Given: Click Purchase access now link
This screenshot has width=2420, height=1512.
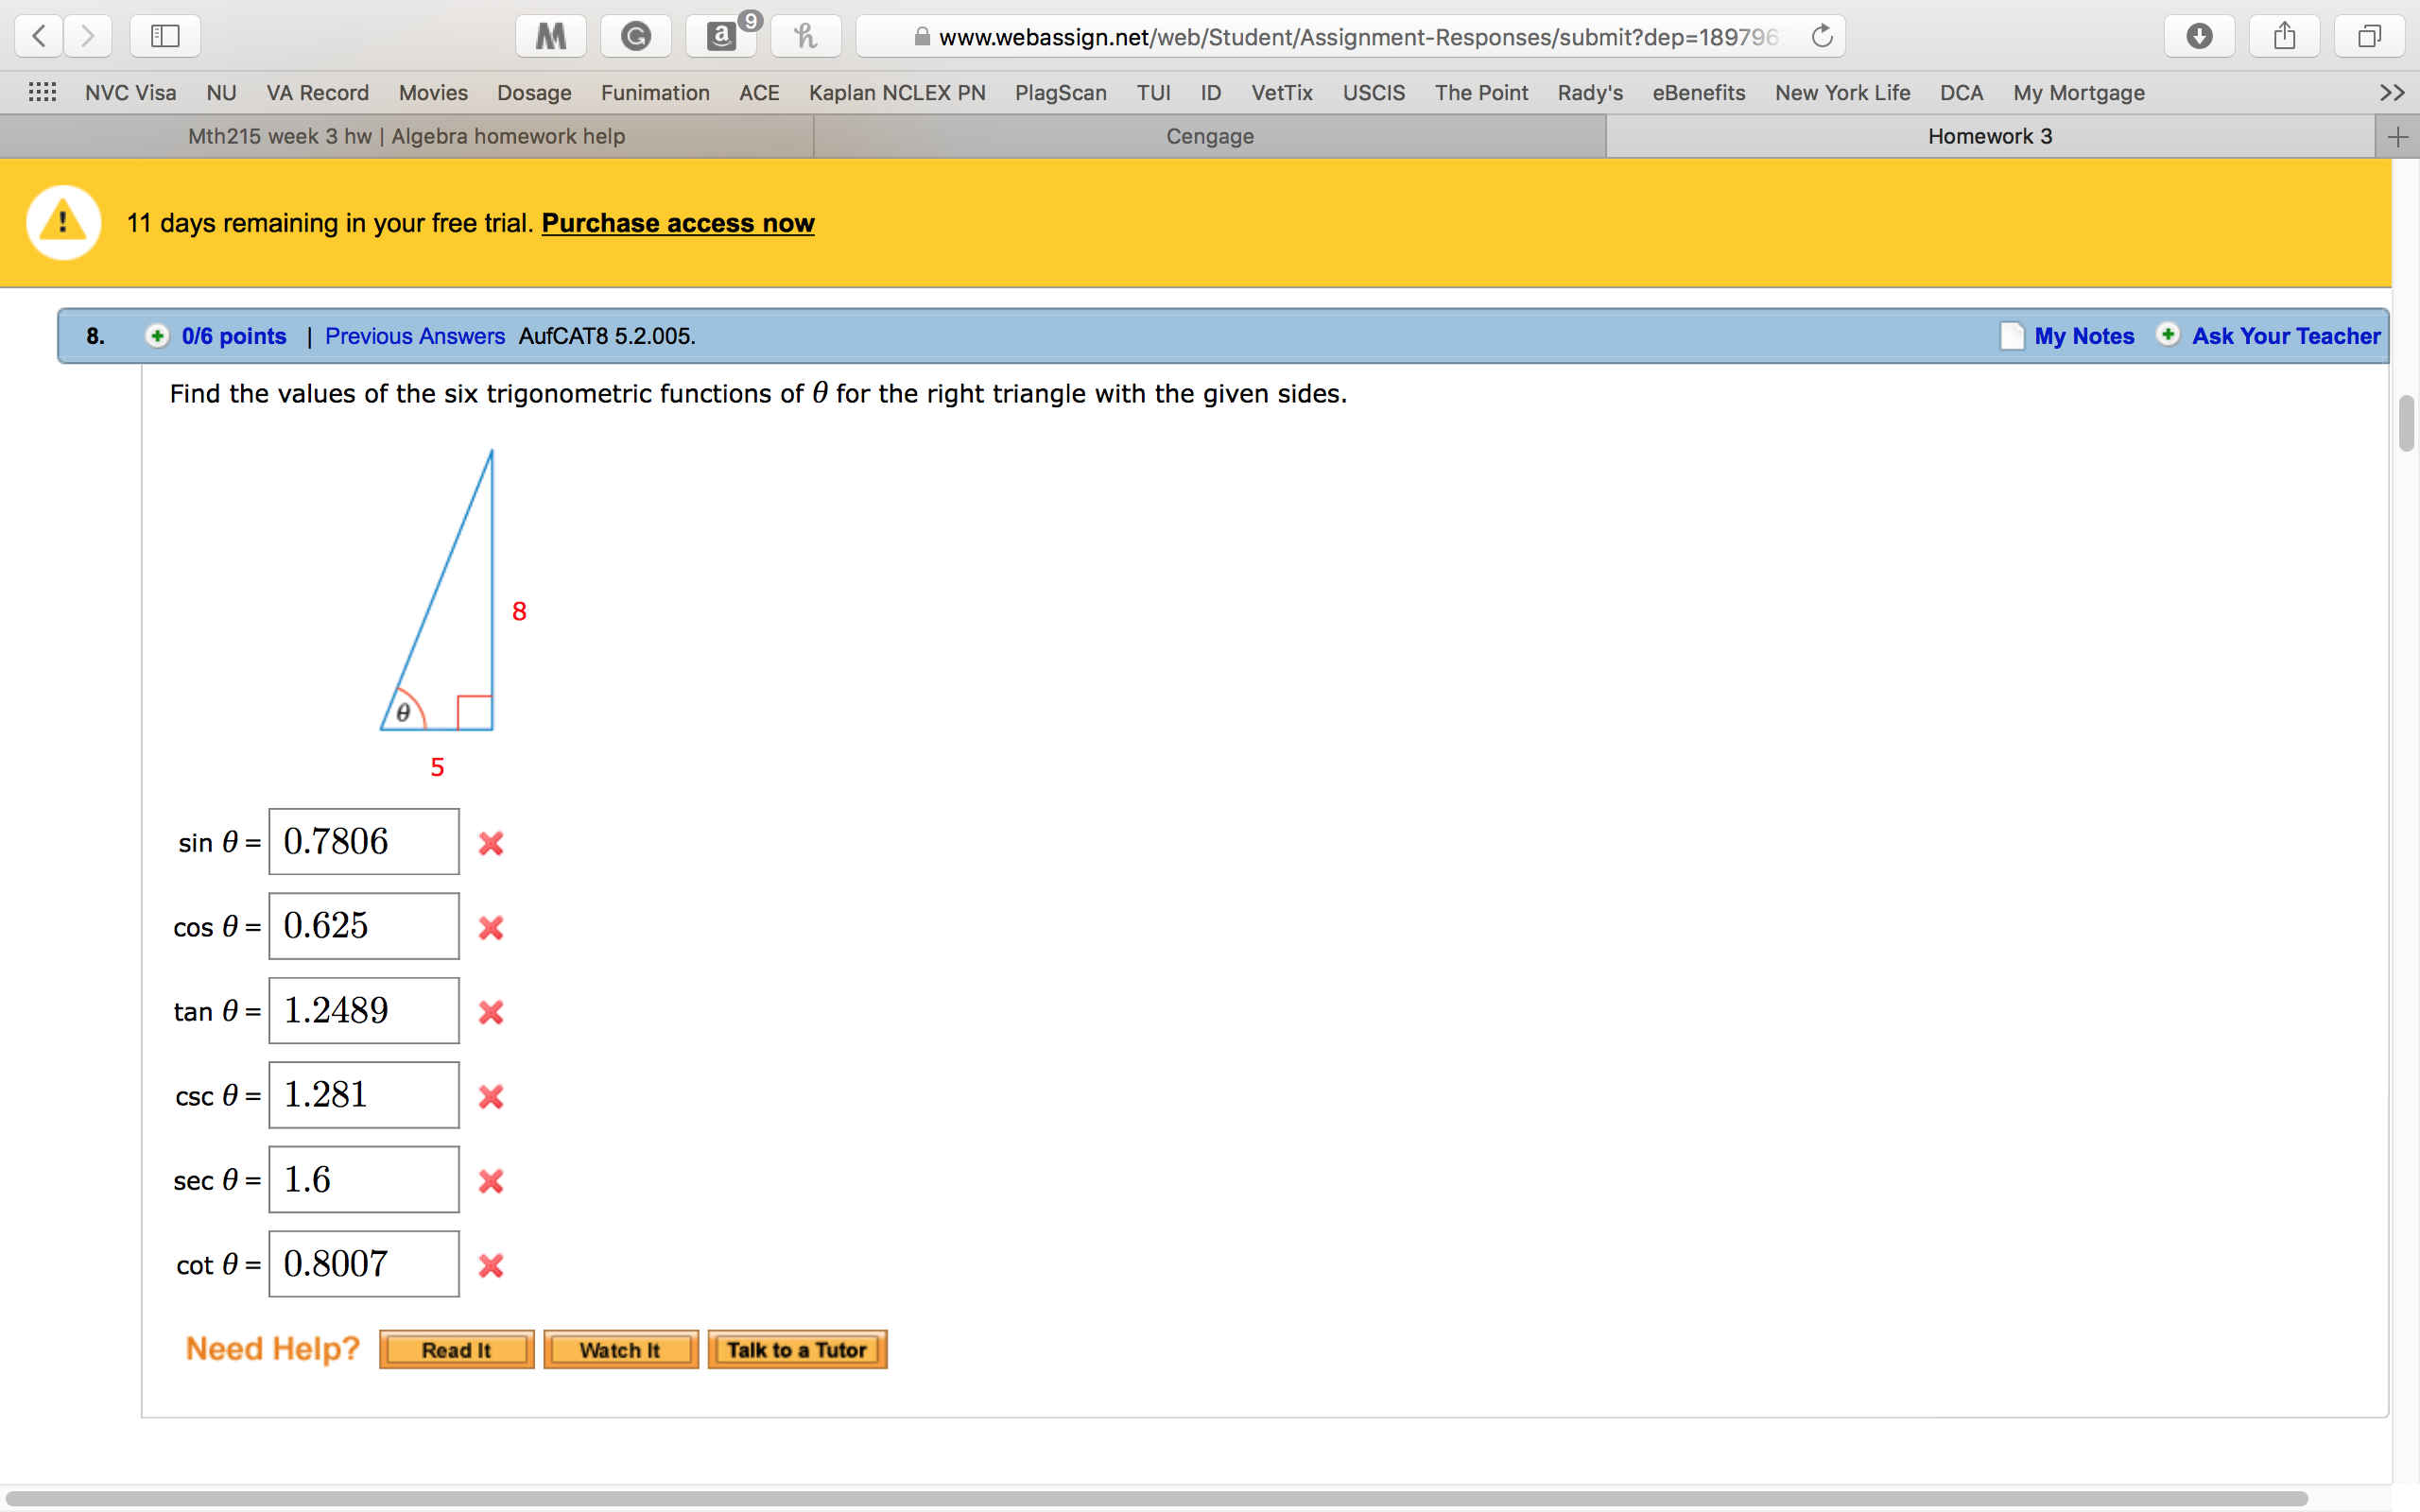Looking at the screenshot, I should point(678,223).
